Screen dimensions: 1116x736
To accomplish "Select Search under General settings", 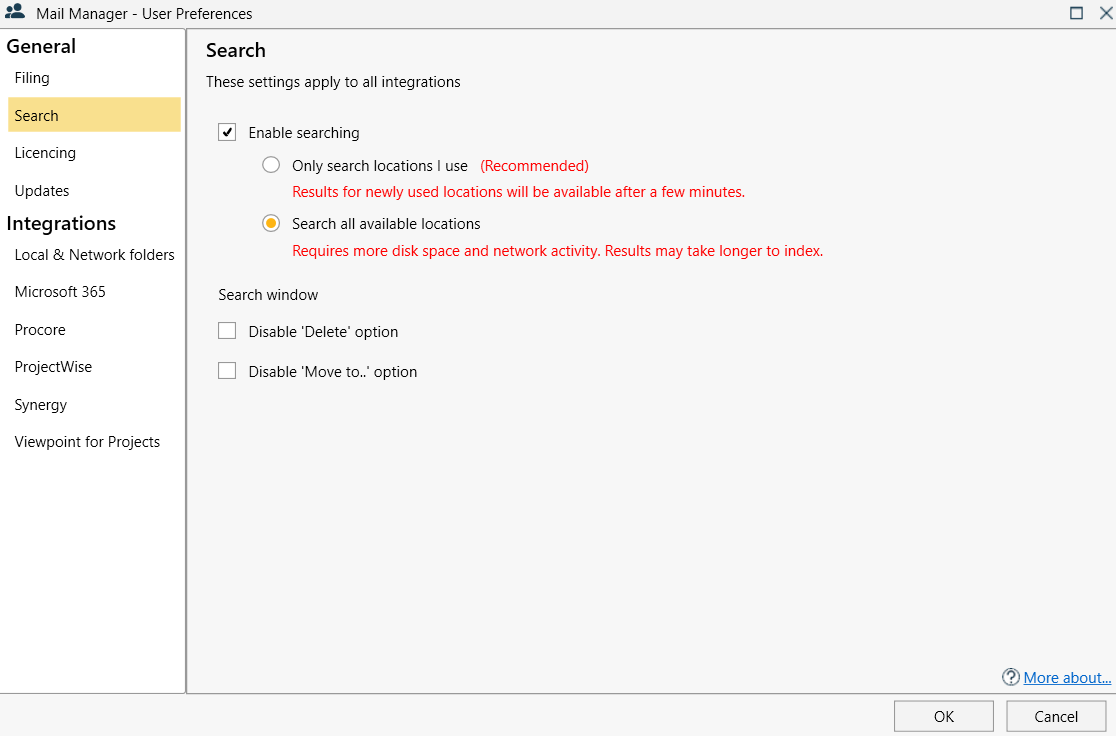I will tap(36, 115).
